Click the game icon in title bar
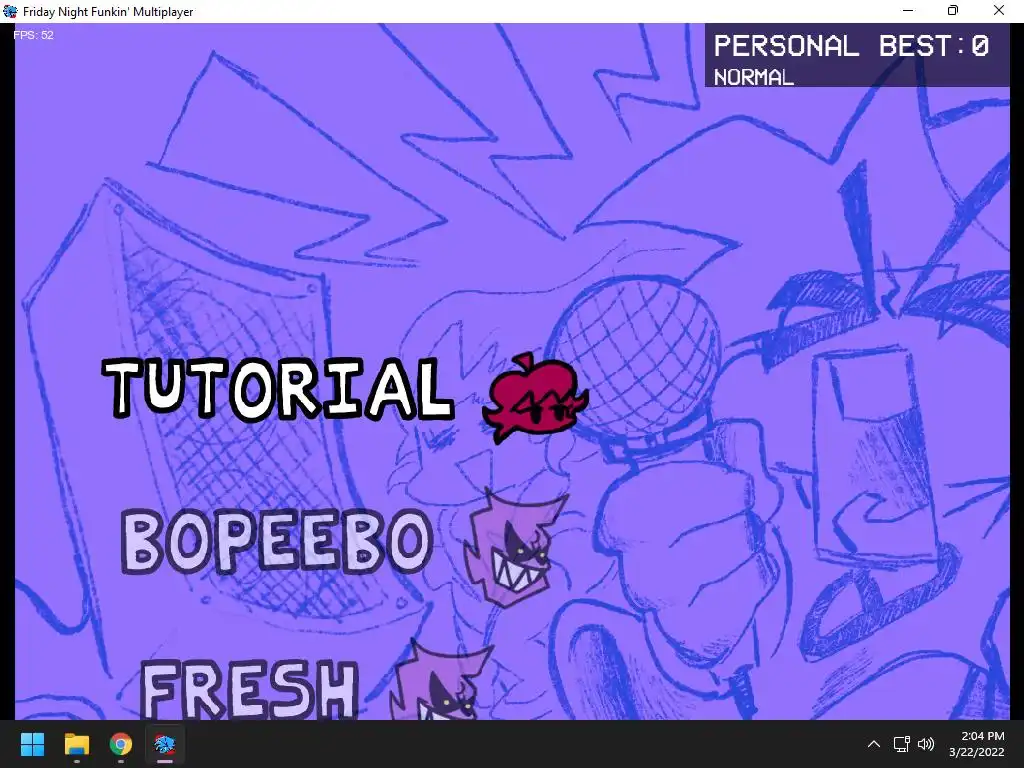The image size is (1024, 768). tap(10, 11)
